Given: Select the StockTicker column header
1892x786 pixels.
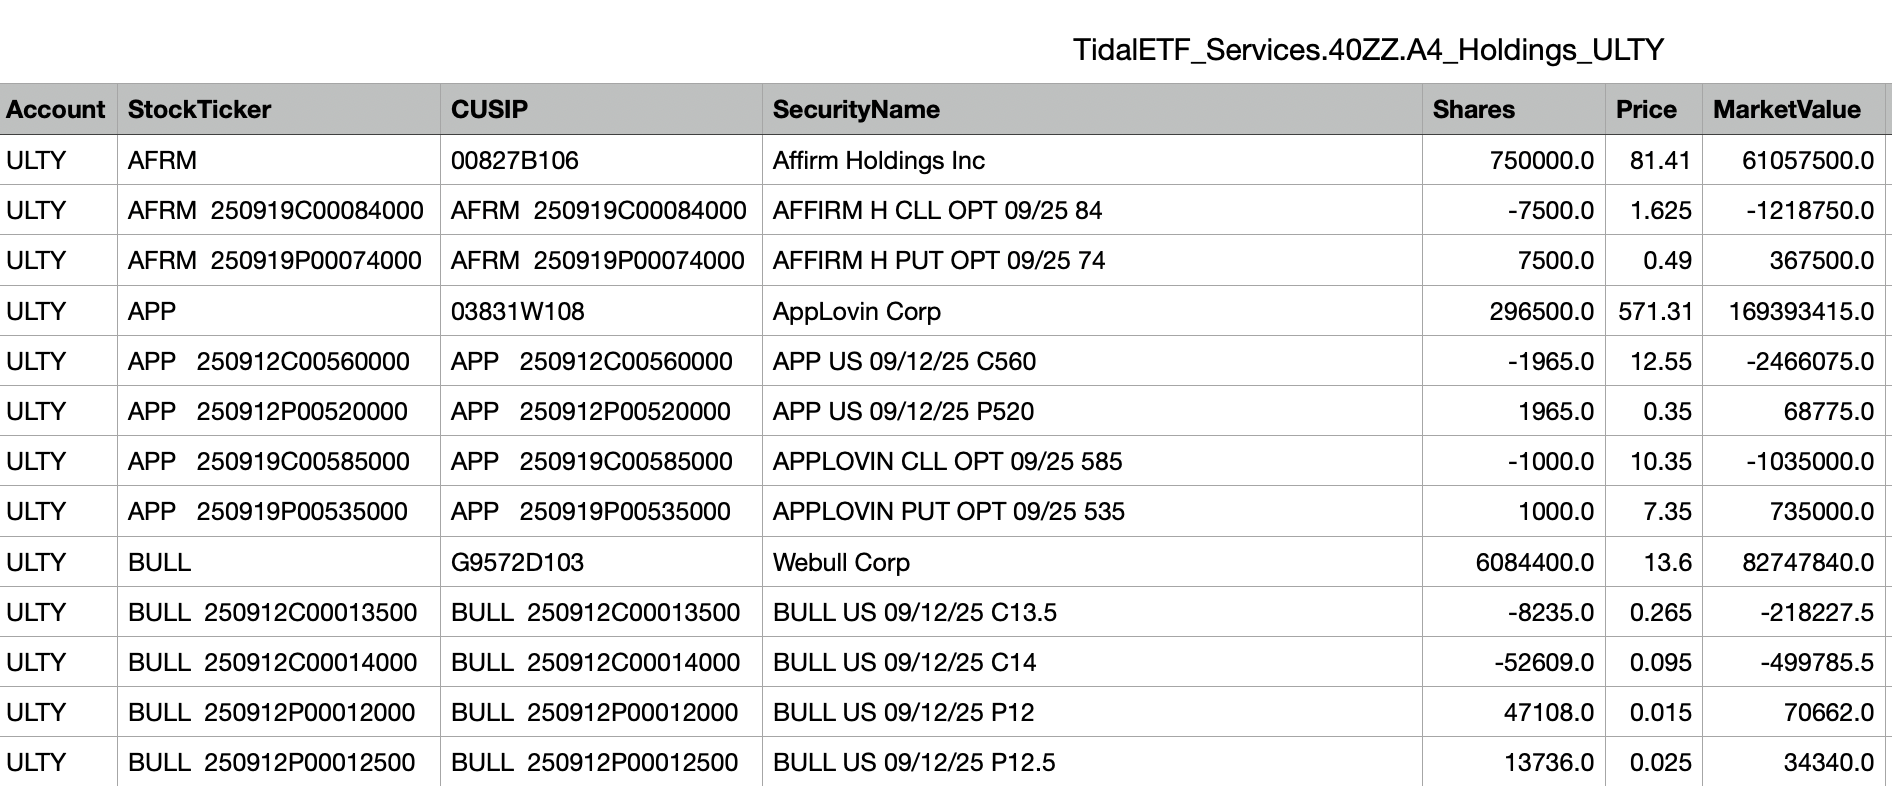Looking at the screenshot, I should 199,109.
